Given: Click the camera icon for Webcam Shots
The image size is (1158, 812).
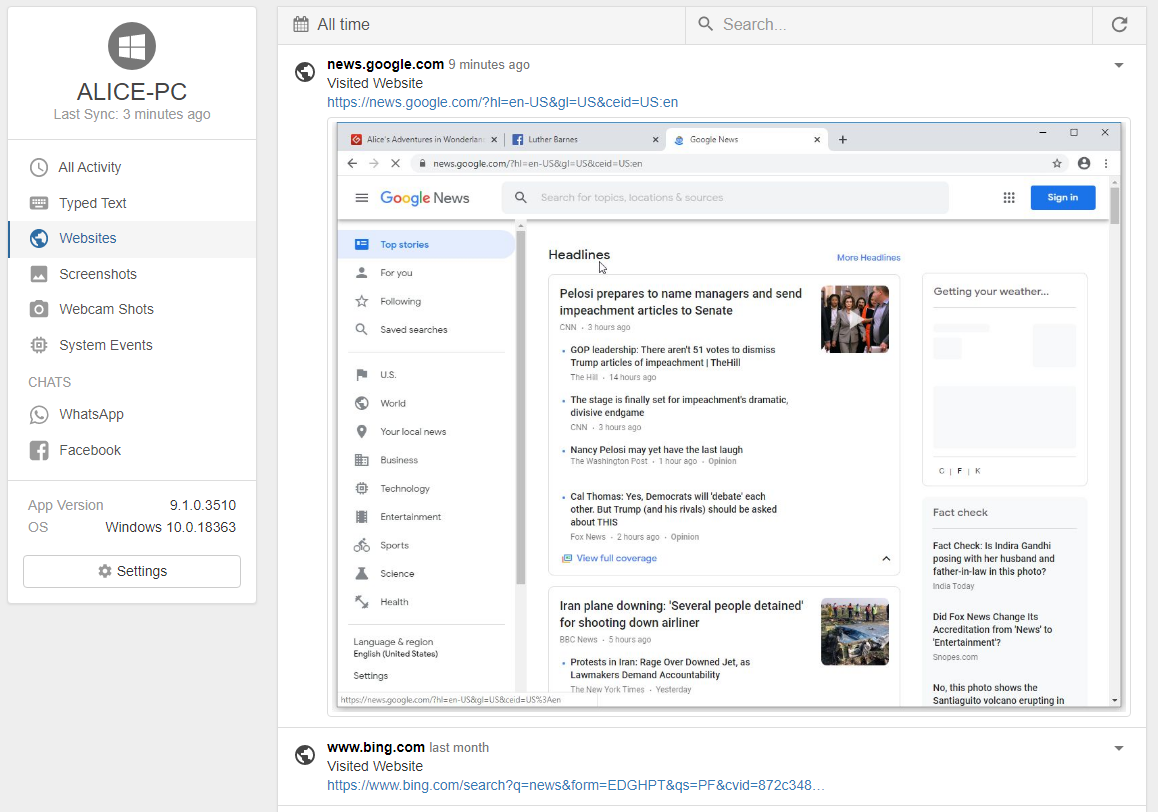Looking at the screenshot, I should coord(38,309).
